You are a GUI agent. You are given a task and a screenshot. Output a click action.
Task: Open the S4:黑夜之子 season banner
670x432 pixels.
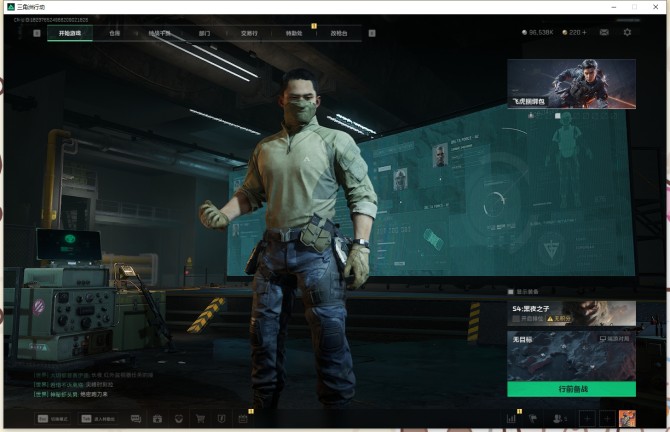coord(571,313)
